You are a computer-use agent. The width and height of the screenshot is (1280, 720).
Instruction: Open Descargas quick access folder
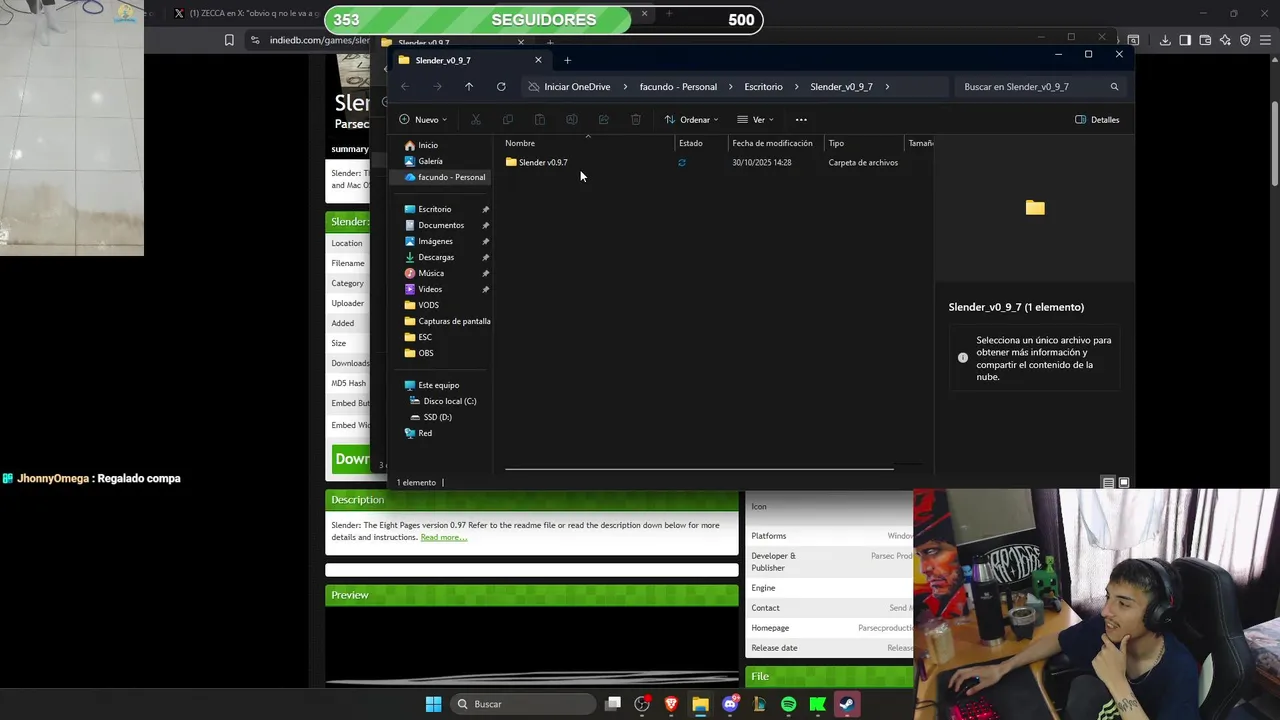click(436, 257)
